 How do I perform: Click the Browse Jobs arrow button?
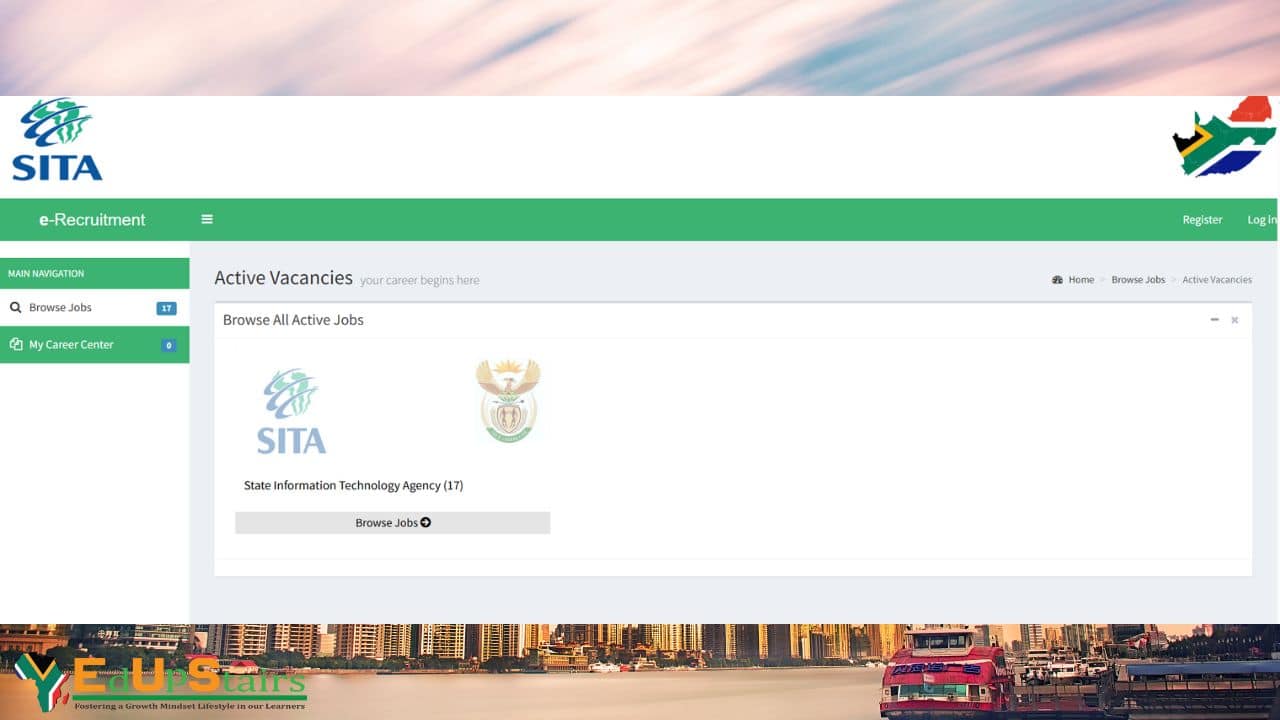(x=392, y=523)
